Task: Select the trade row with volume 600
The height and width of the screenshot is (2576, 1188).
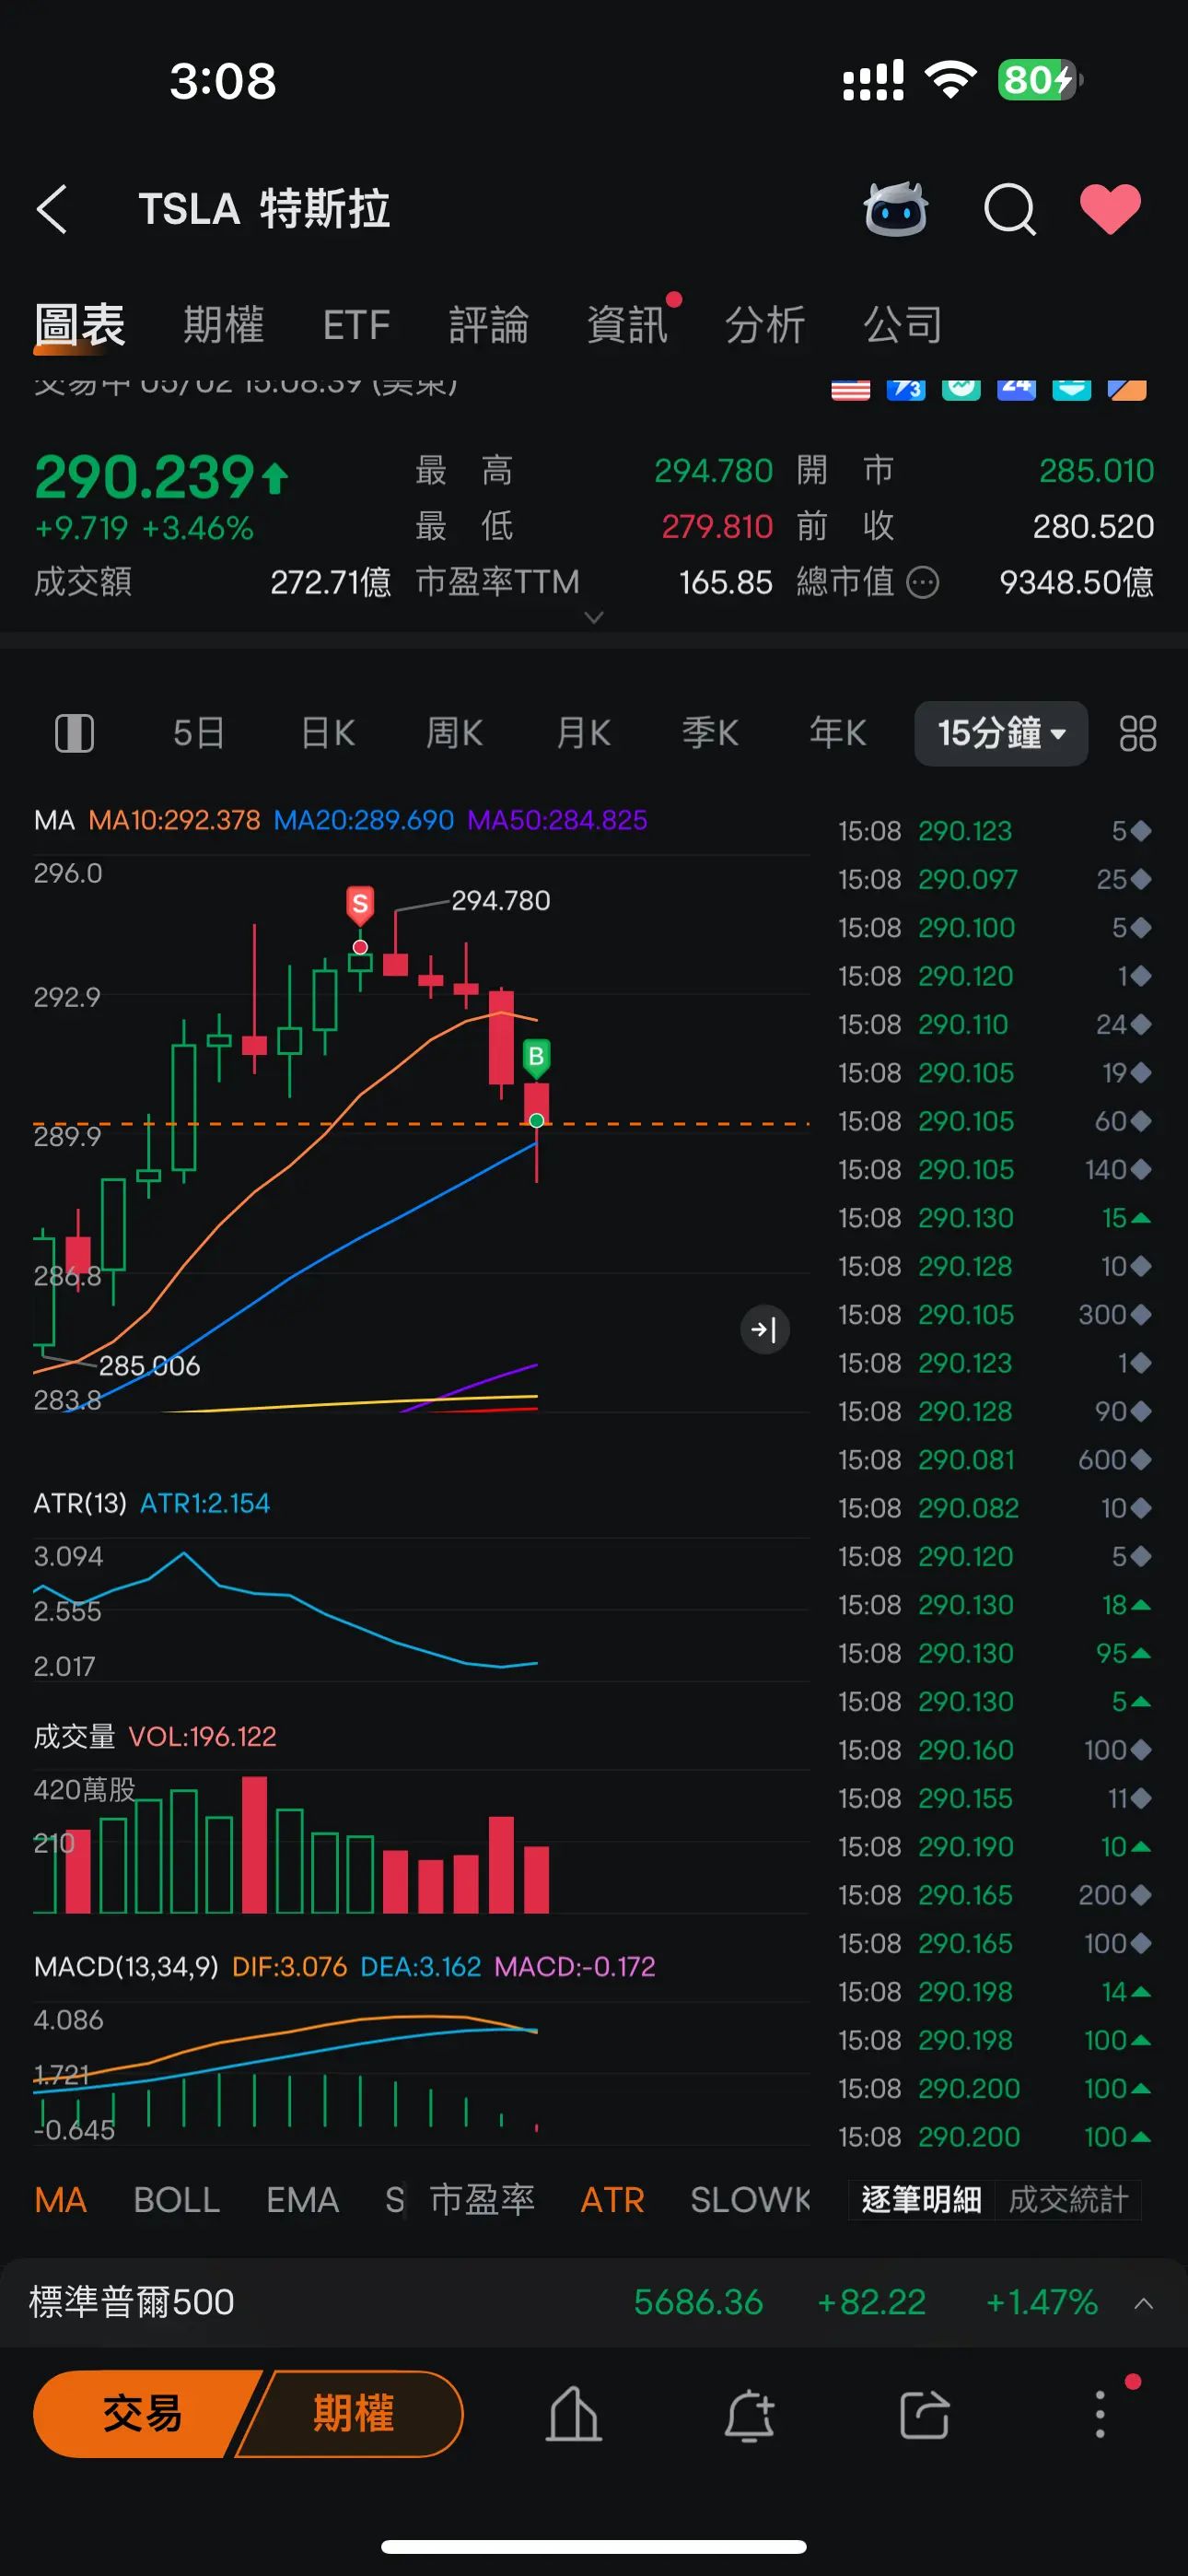Action: 995,1460
